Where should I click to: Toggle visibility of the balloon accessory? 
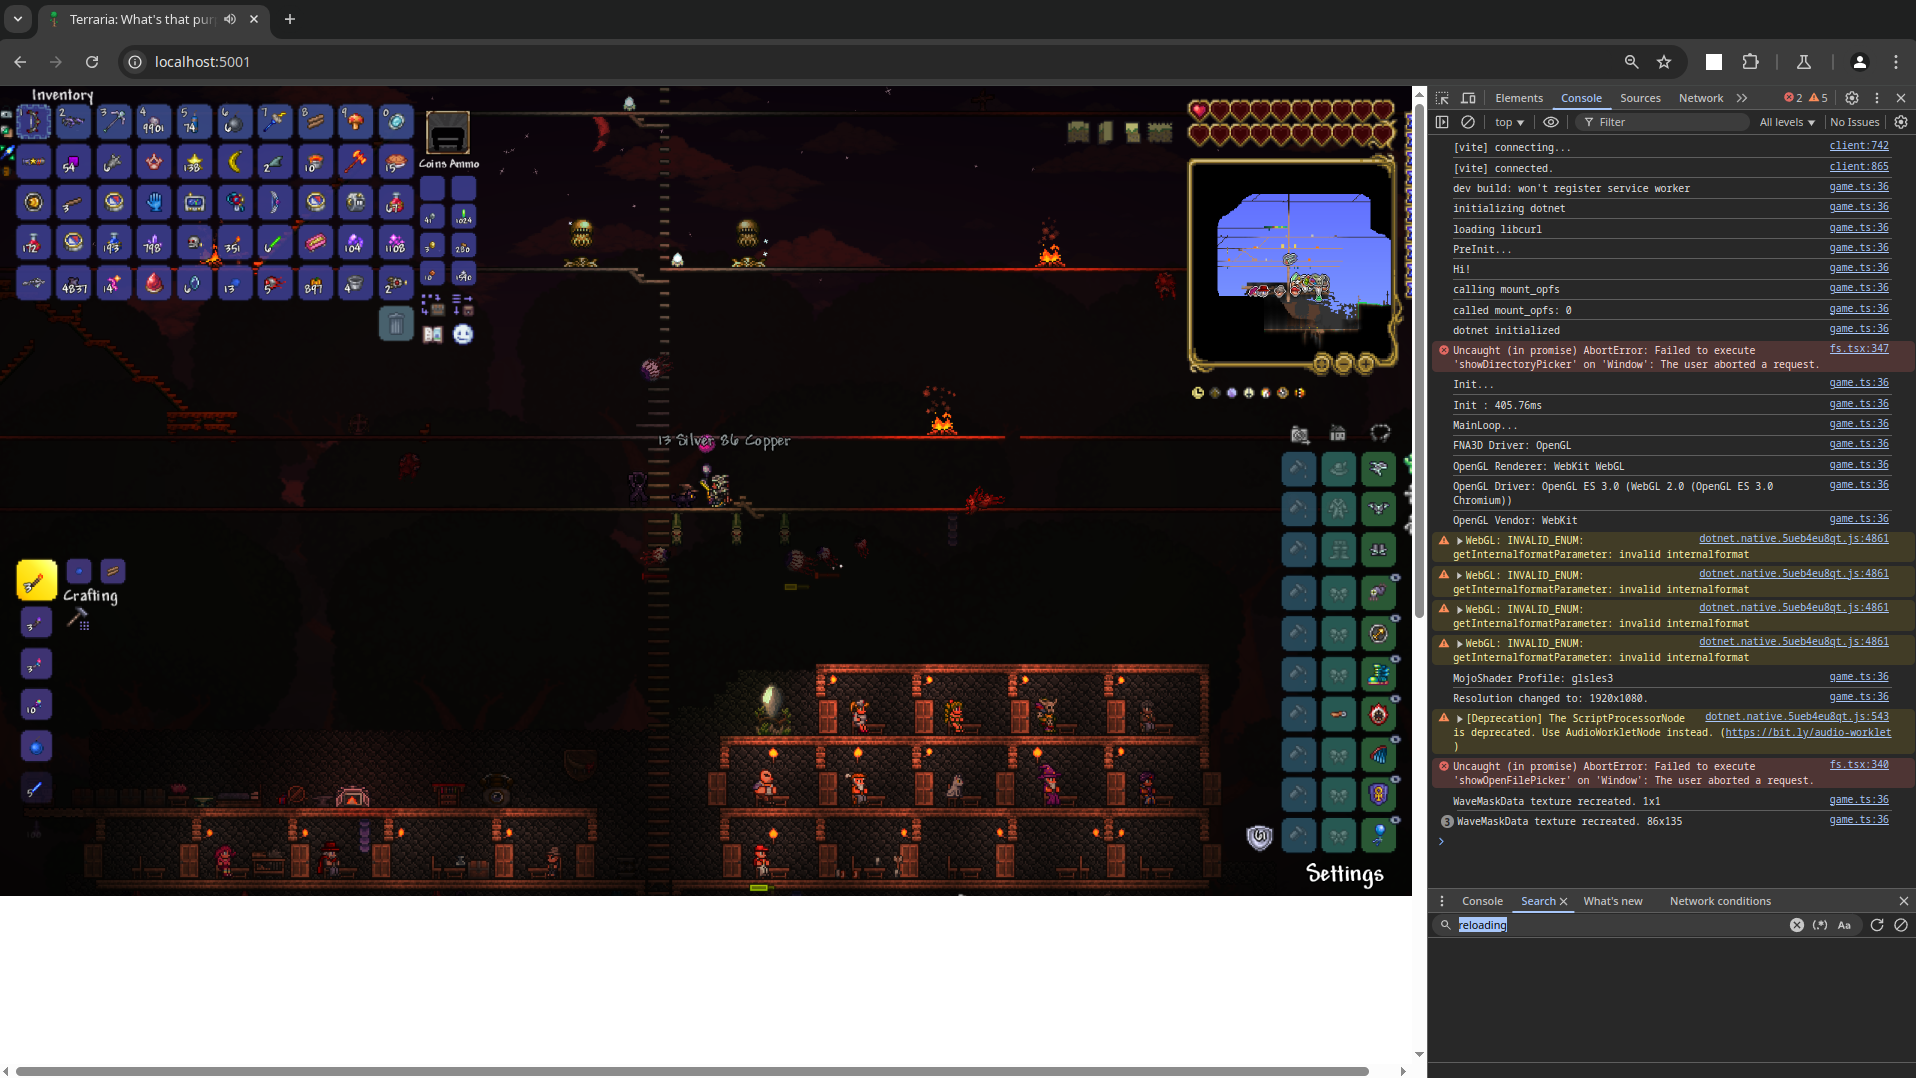(1396, 820)
